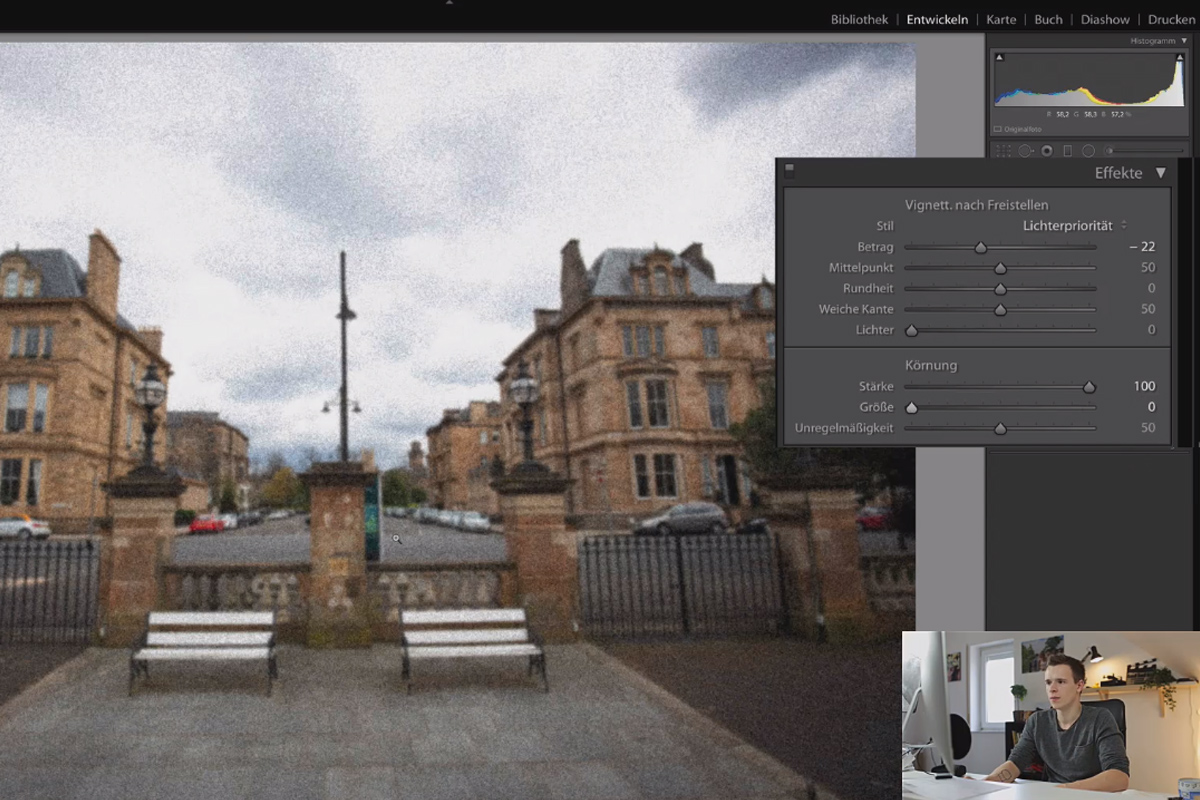Toggle highlight clipping indicator in histogram
Viewport: 1200px width, 800px height.
click(1179, 58)
